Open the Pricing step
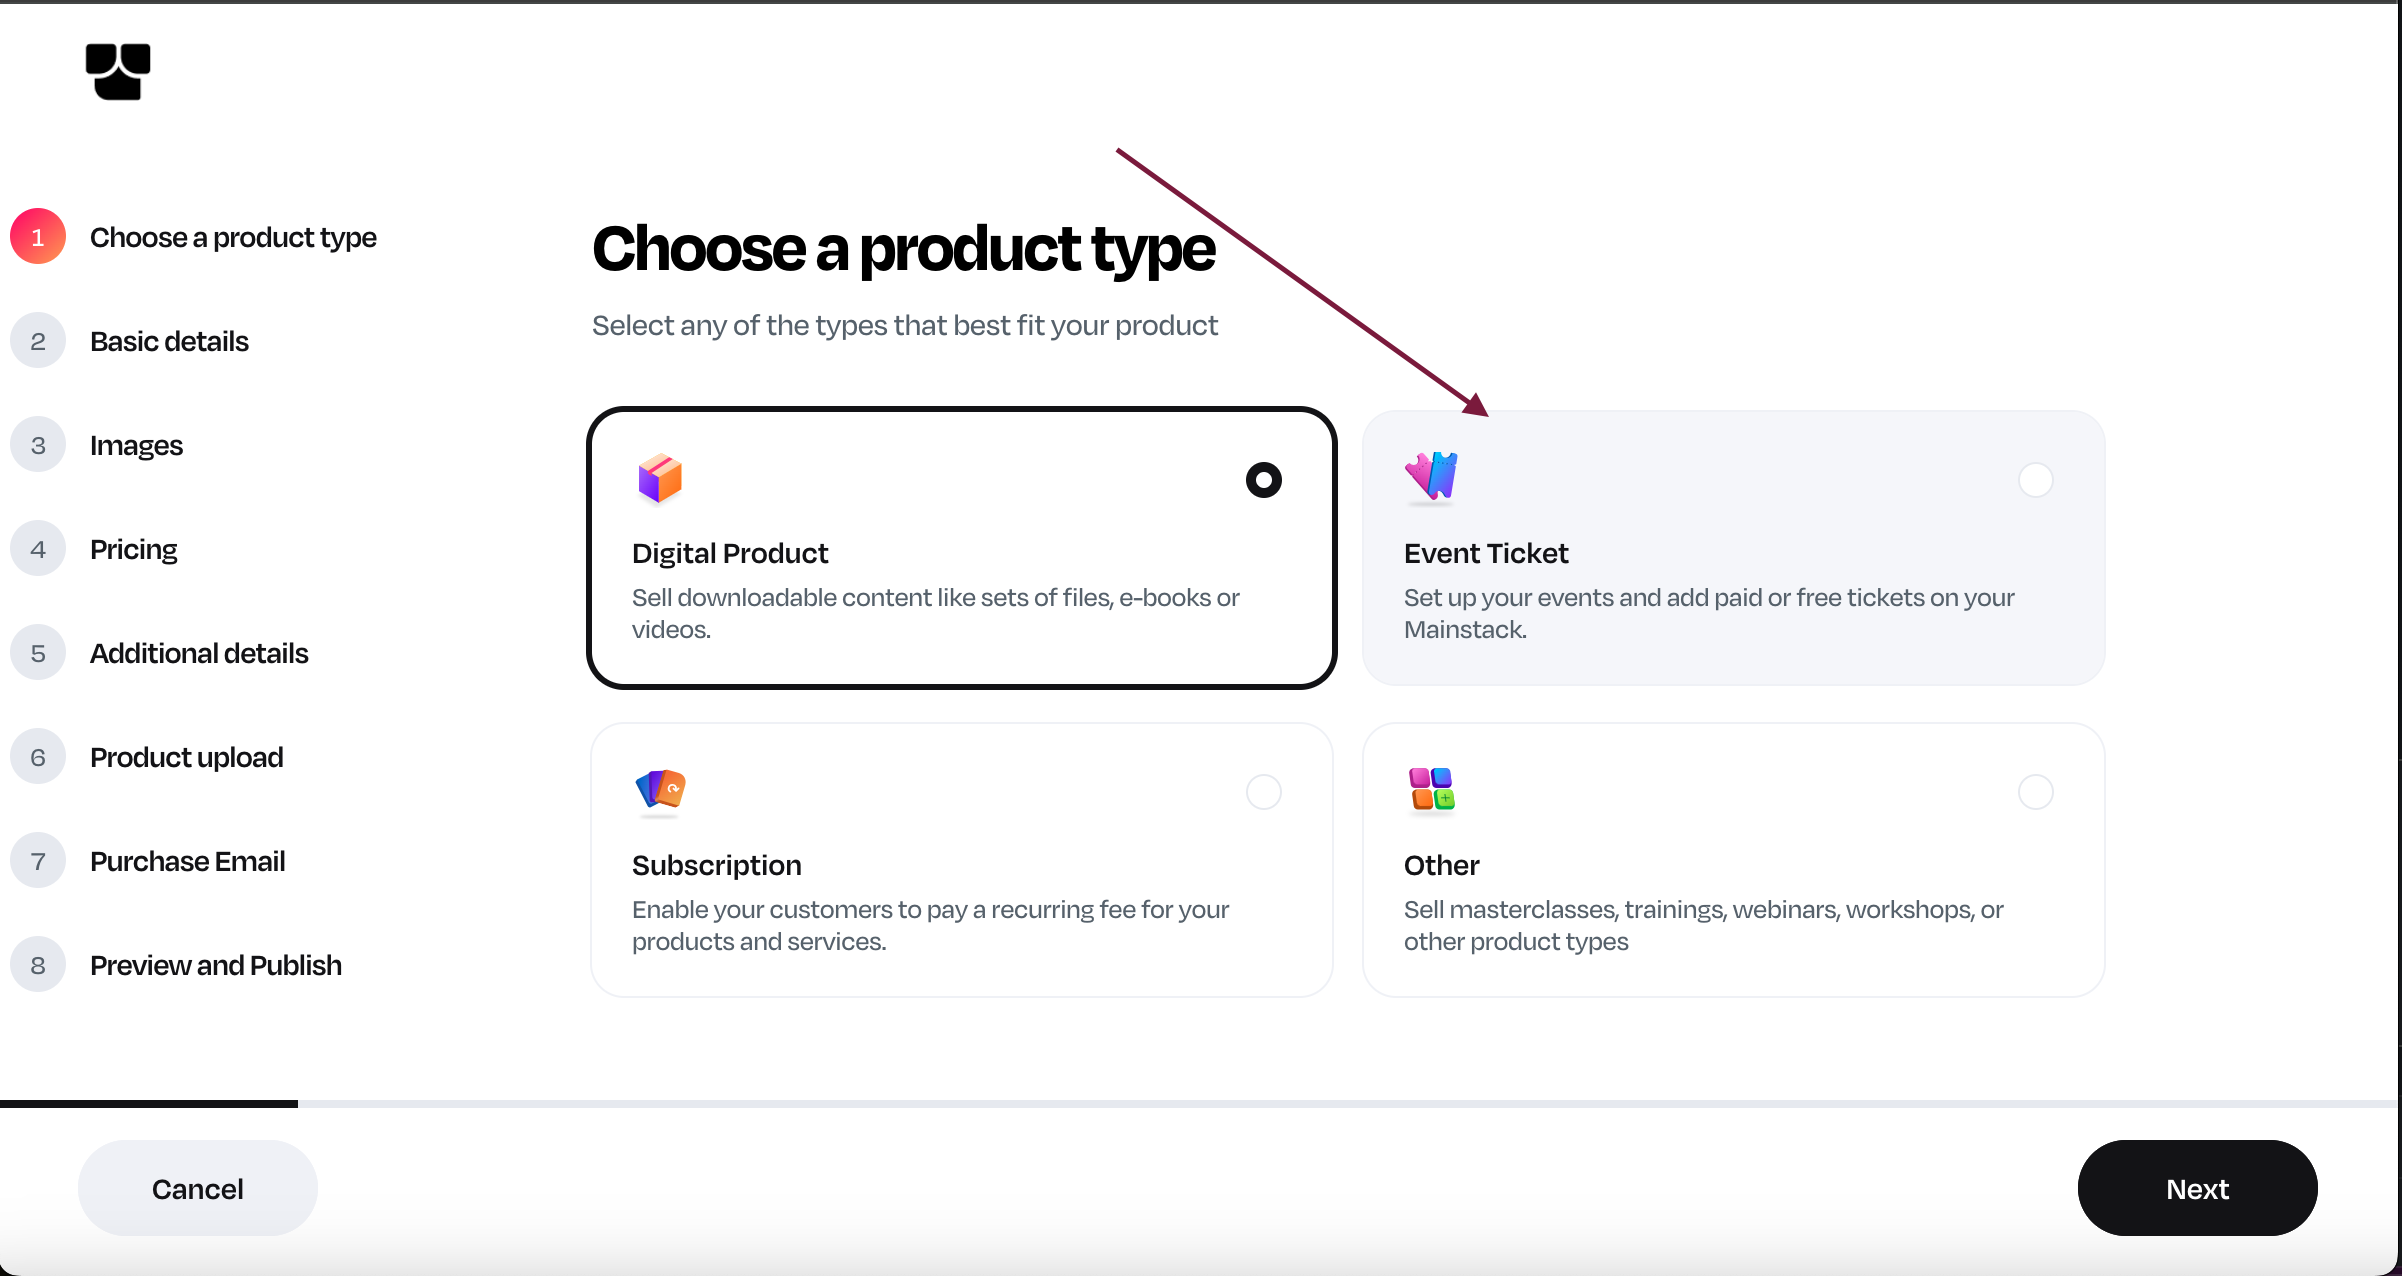Image resolution: width=2402 pixels, height=1276 pixels. tap(134, 549)
